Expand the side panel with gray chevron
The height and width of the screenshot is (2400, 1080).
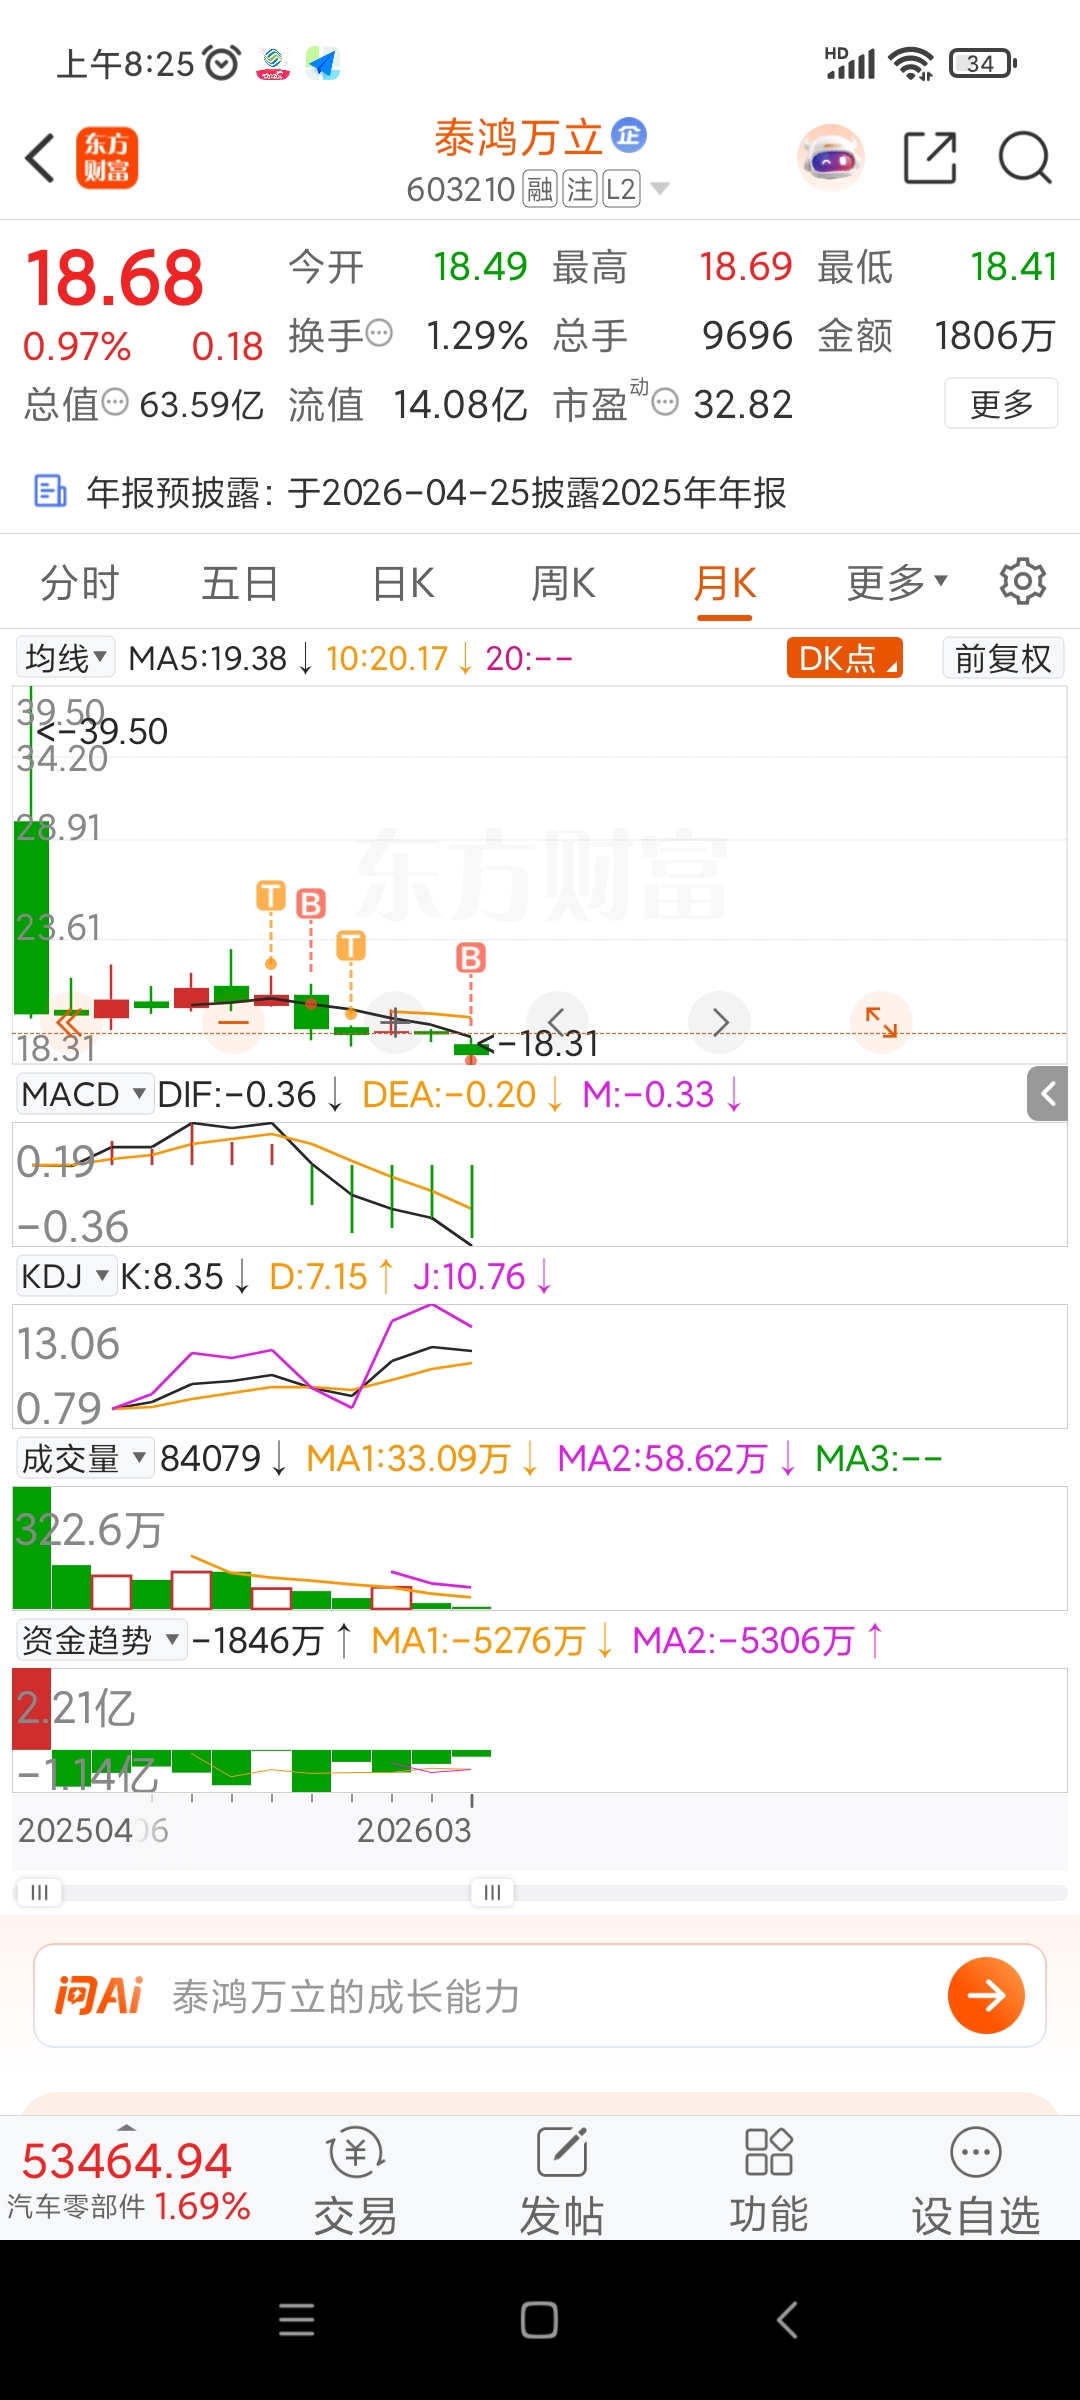[x=1048, y=1093]
